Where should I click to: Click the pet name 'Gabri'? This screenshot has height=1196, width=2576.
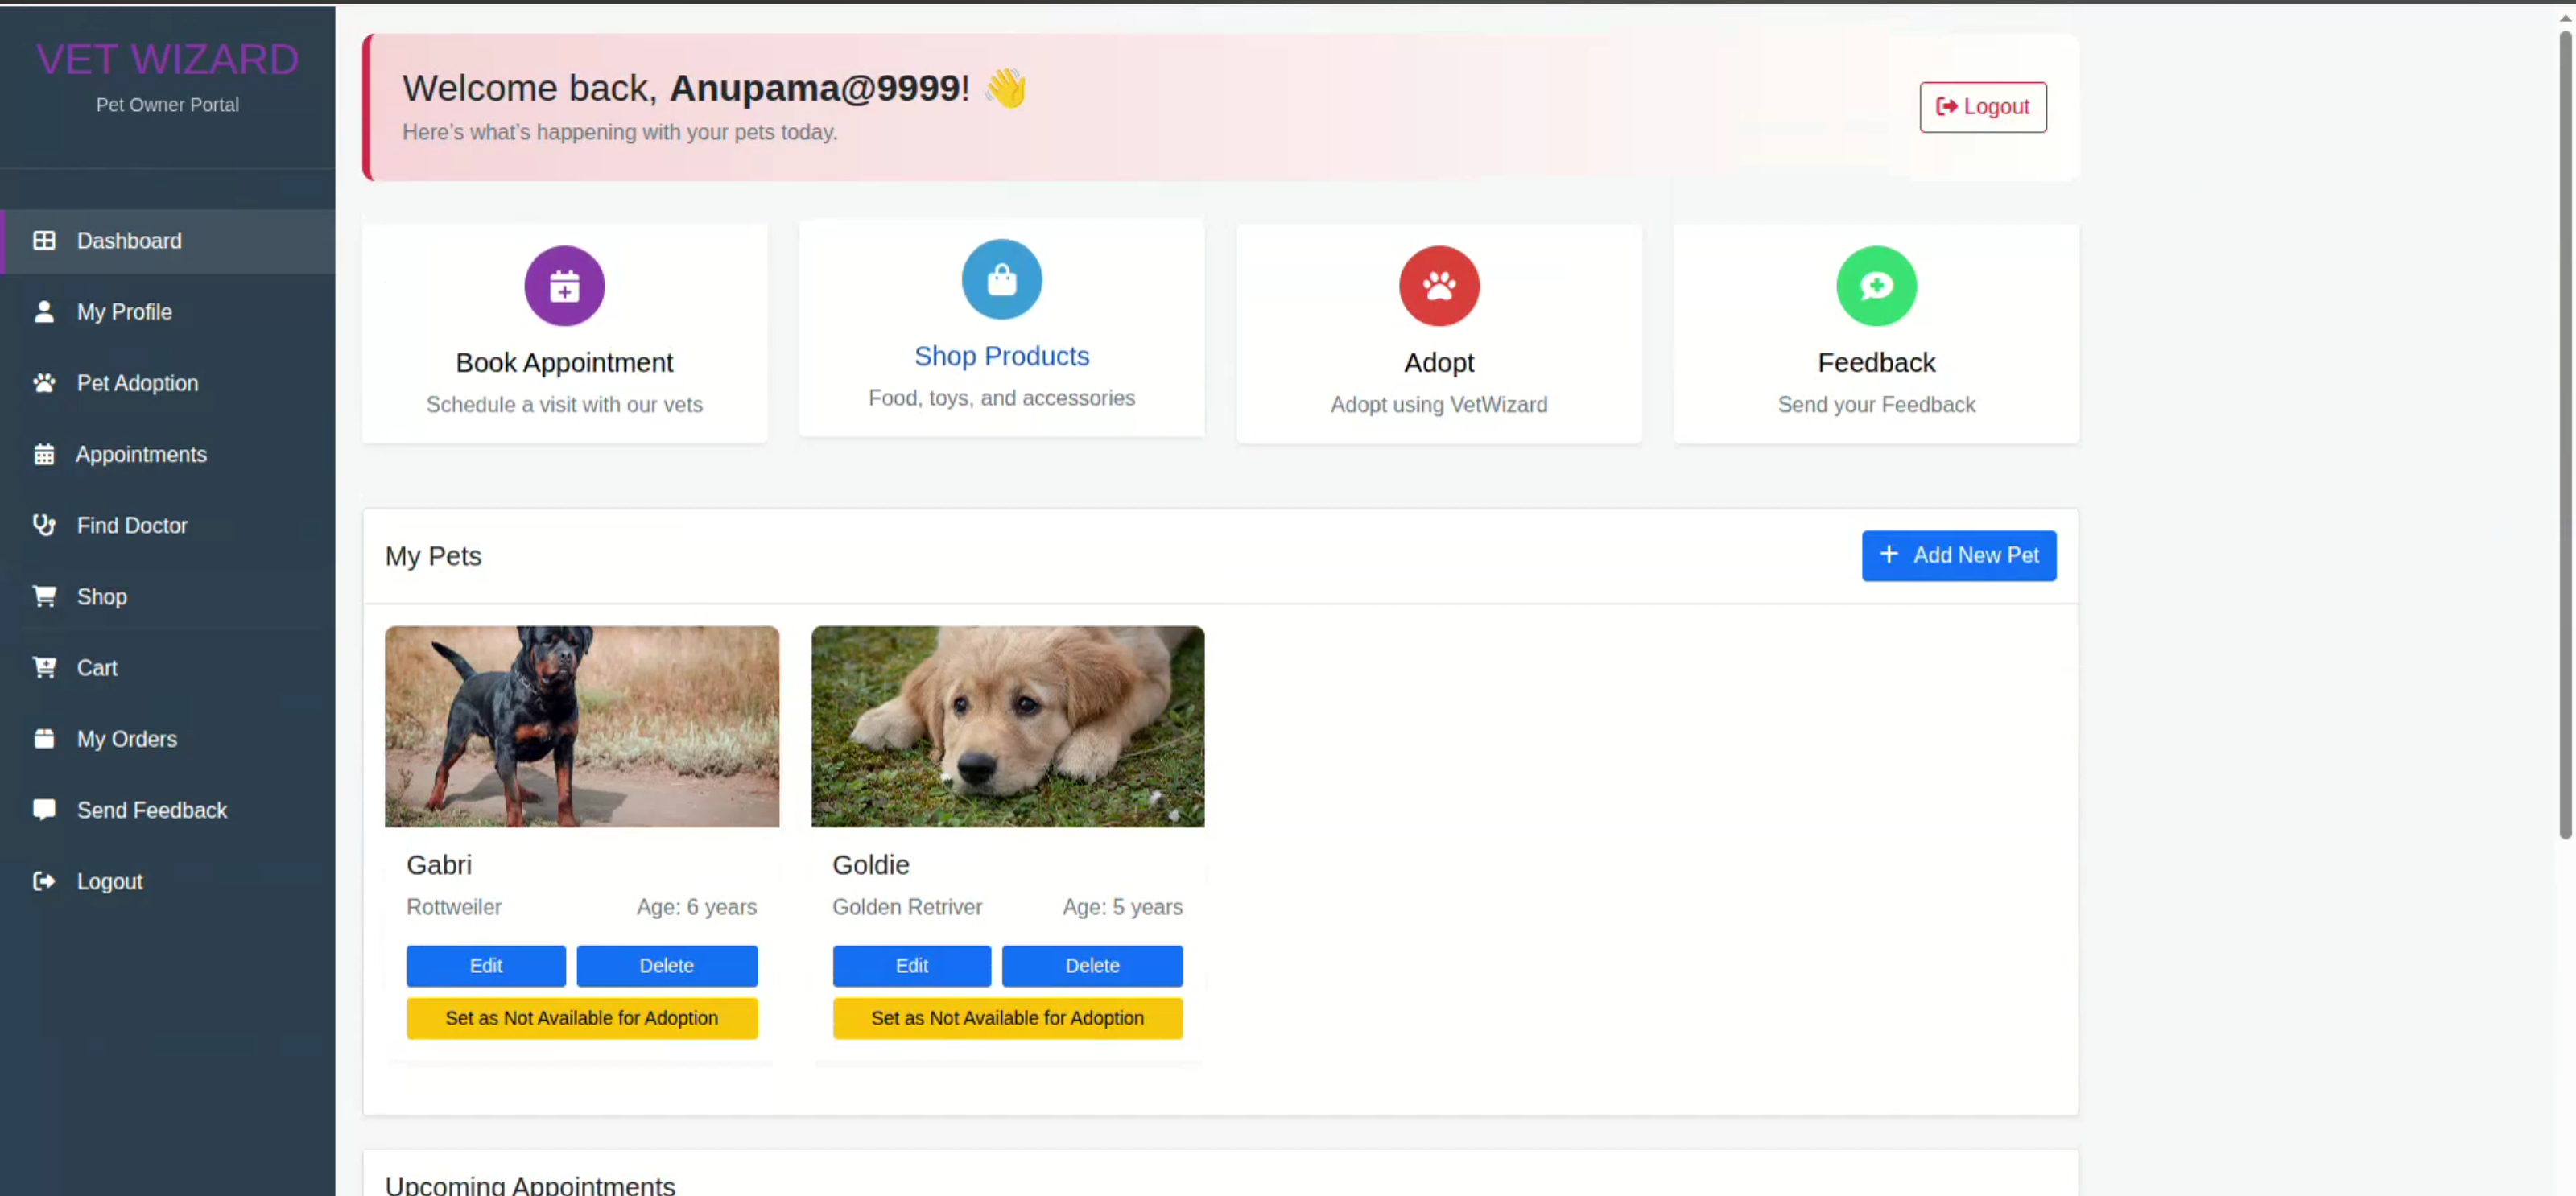[x=438, y=864]
